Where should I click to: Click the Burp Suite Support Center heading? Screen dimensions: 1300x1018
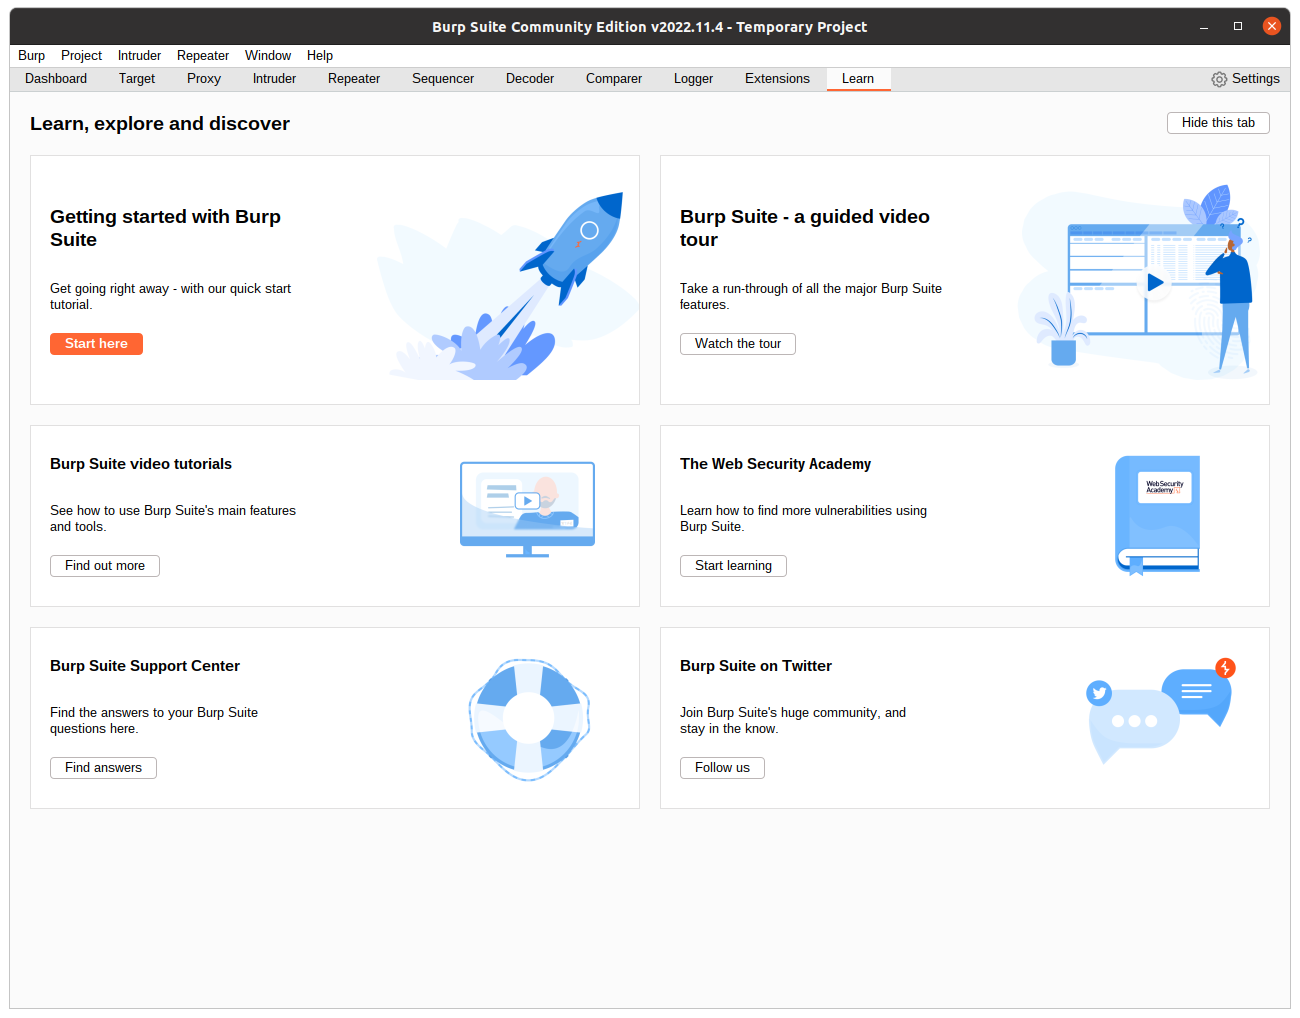tap(145, 666)
